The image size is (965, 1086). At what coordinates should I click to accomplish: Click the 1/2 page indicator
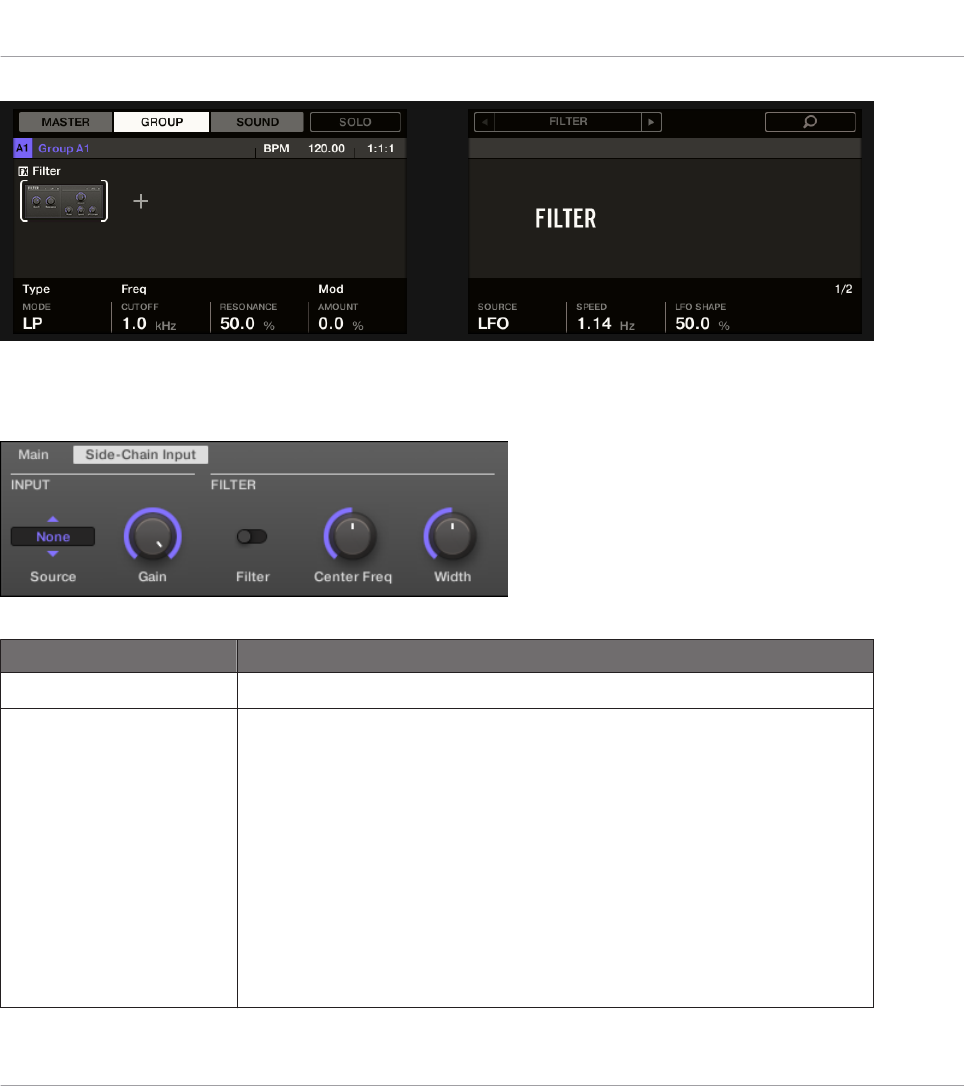pos(843,289)
